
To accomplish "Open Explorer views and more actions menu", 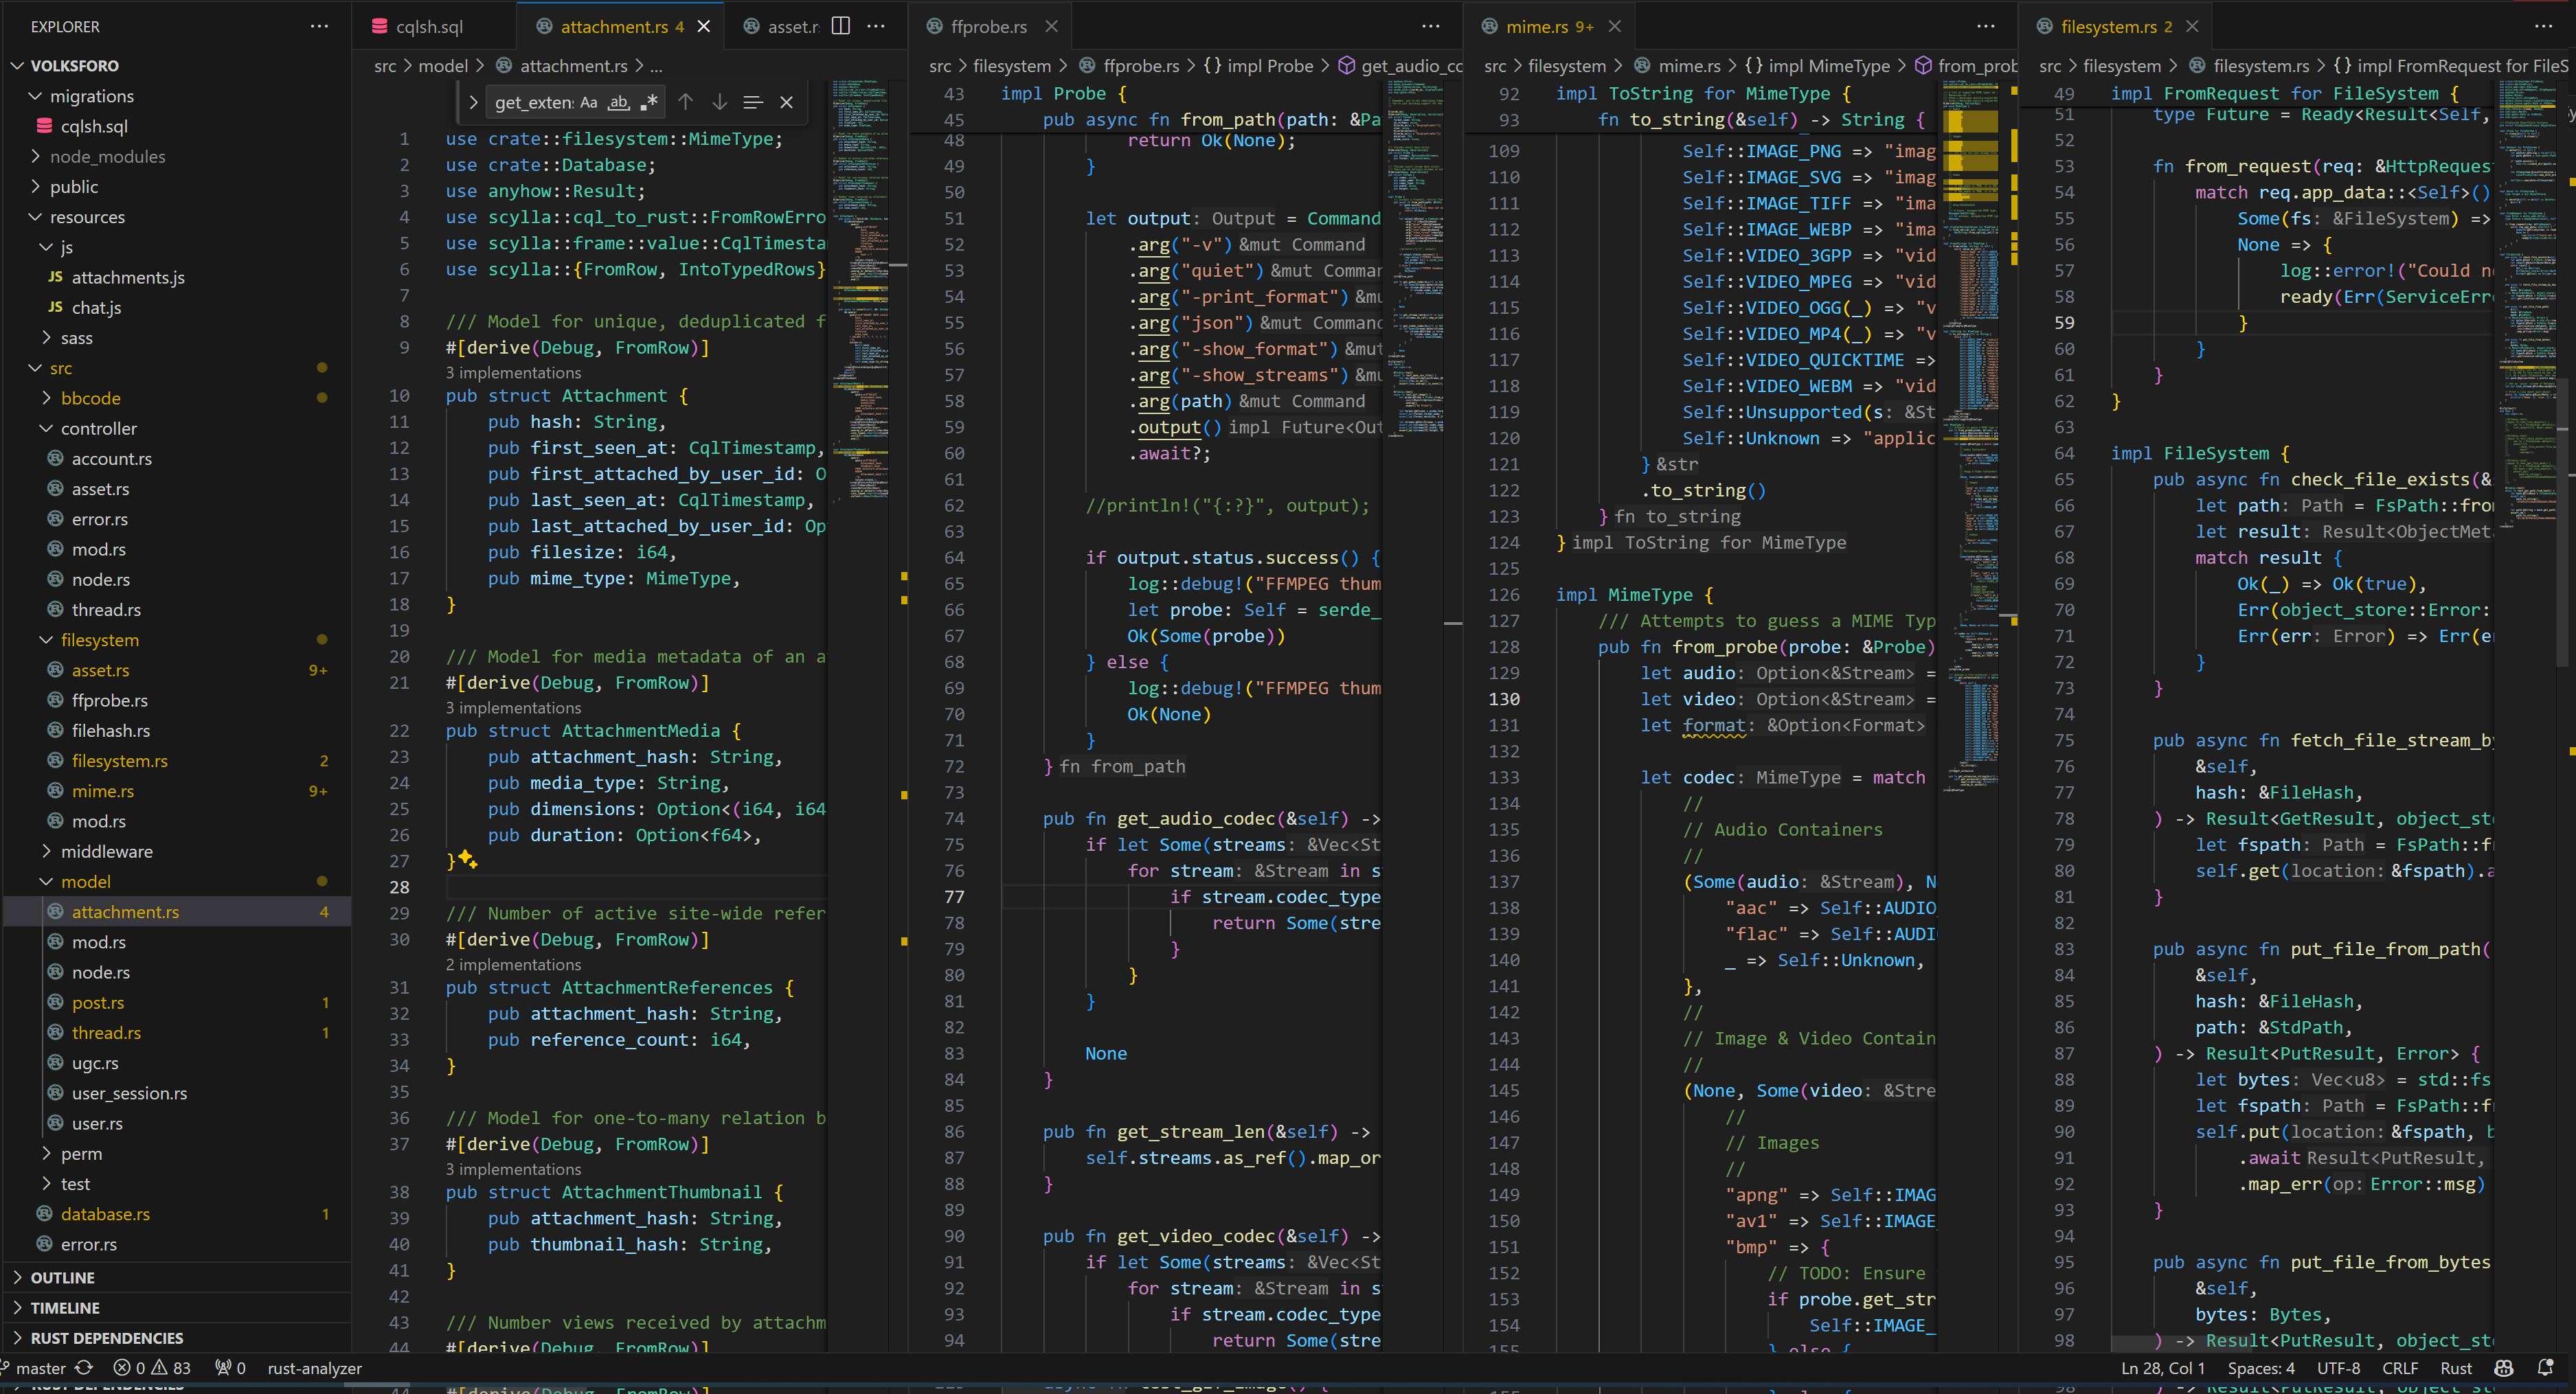I will pos(319,26).
